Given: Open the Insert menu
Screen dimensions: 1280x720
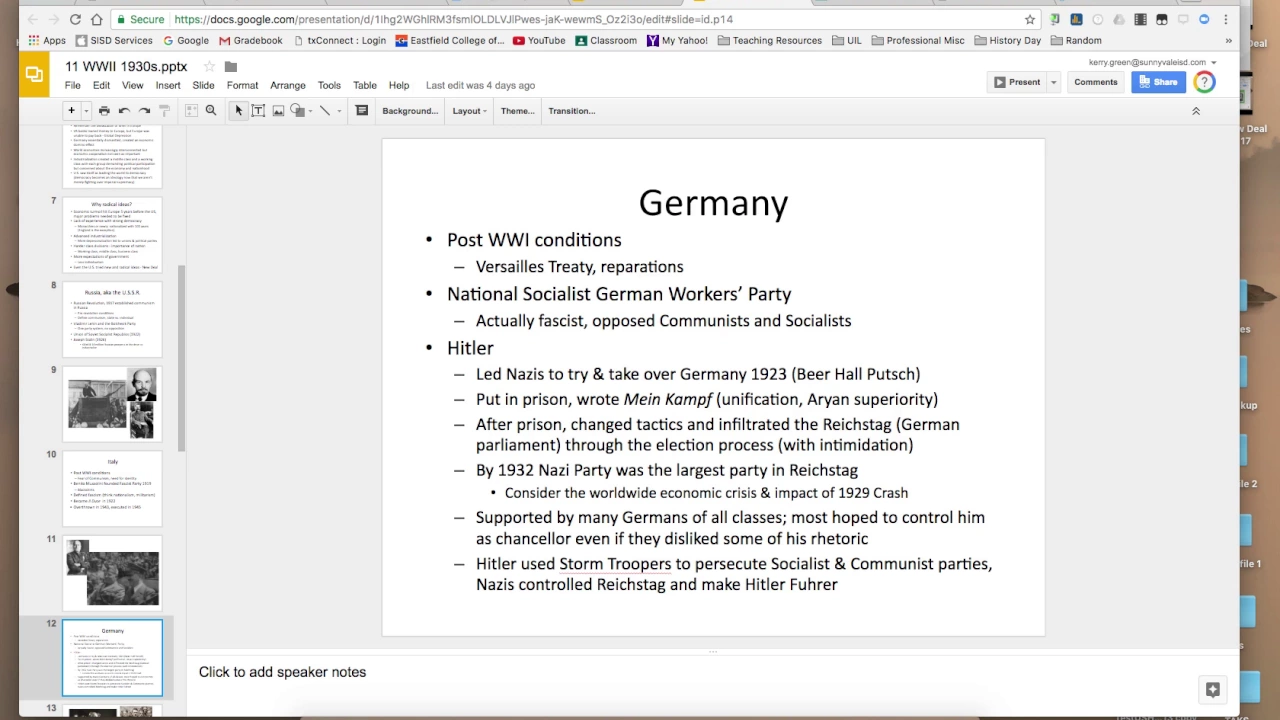Looking at the screenshot, I should (168, 86).
